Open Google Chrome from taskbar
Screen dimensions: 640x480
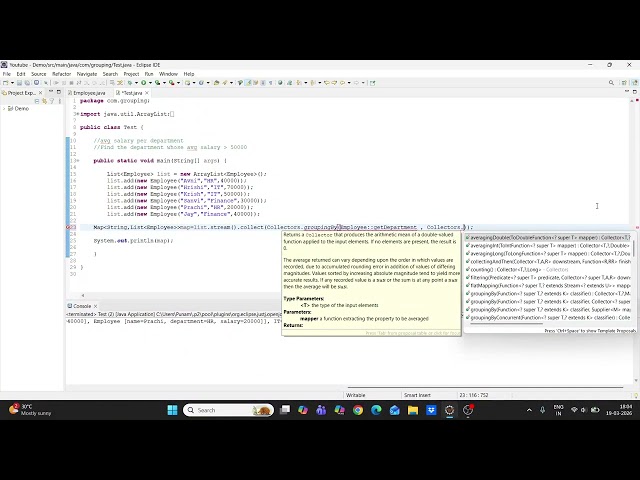click(358, 410)
